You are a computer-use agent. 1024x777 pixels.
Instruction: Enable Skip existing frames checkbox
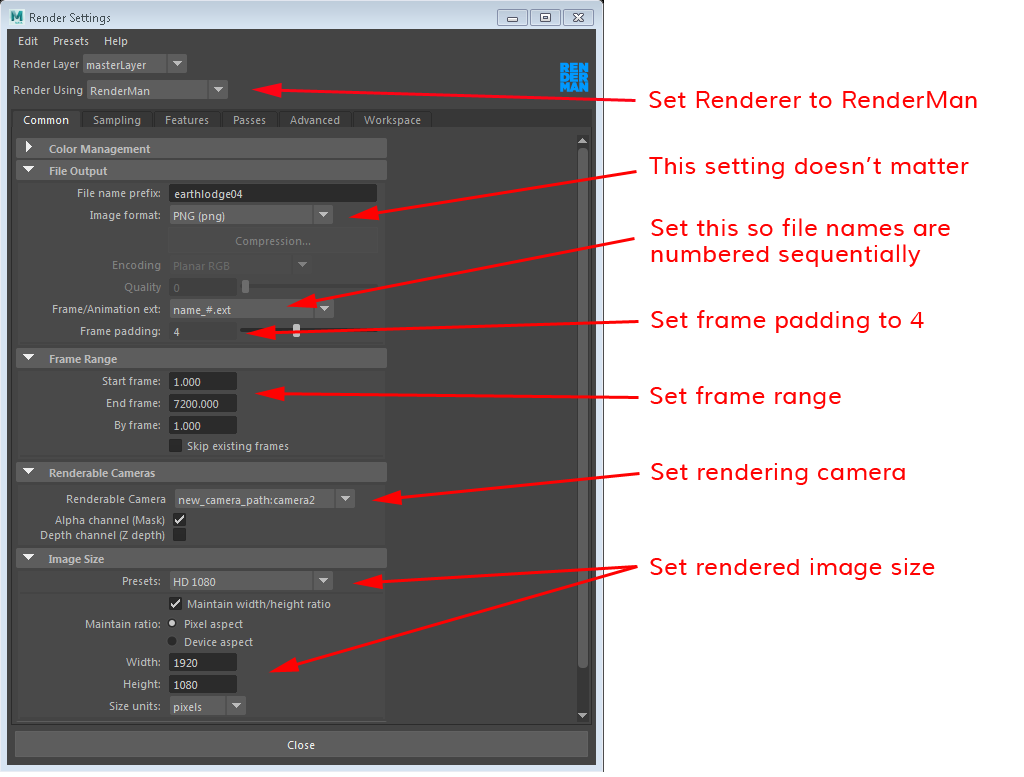point(176,446)
